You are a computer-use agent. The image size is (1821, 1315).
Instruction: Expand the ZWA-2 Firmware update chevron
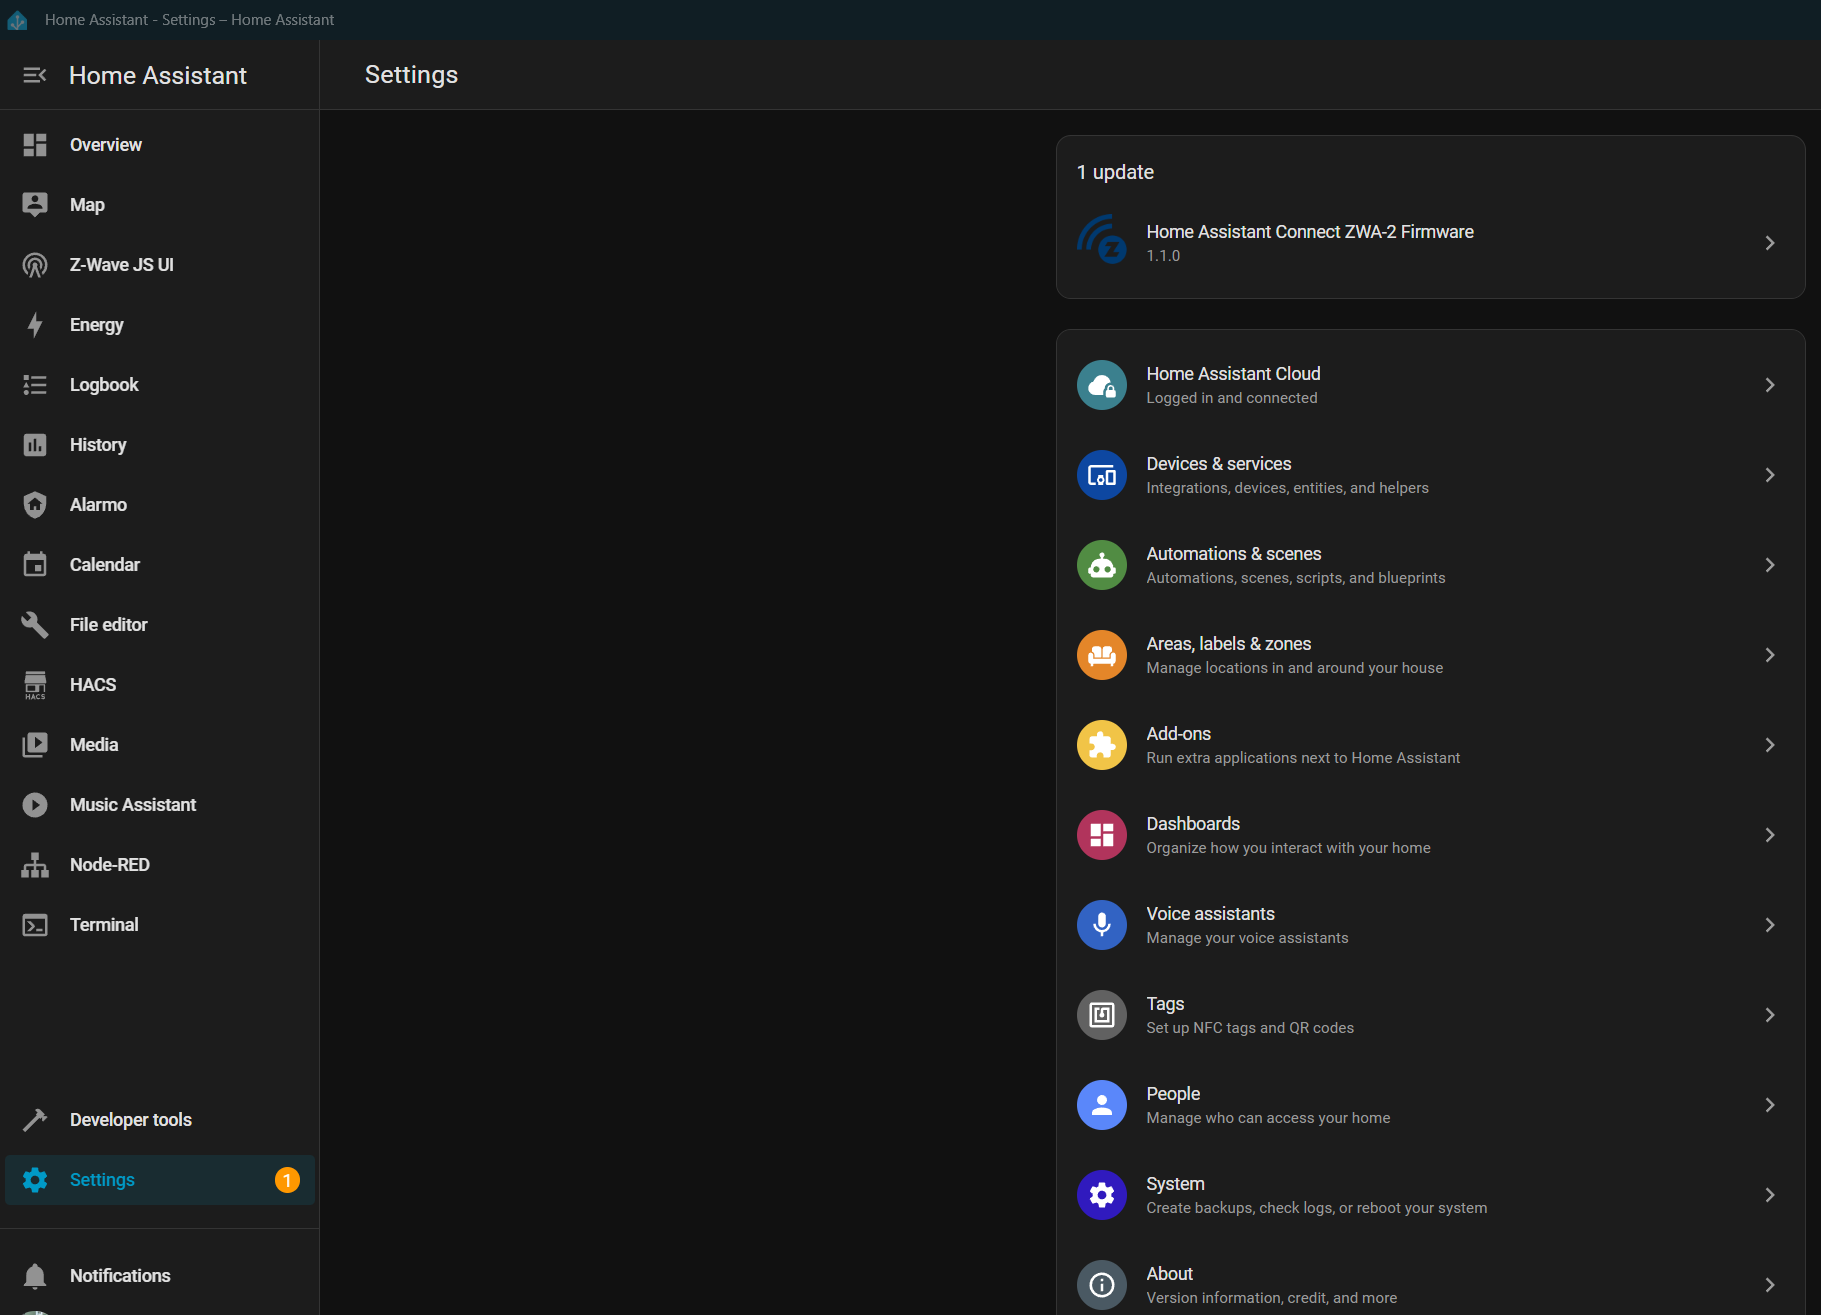pyautogui.click(x=1769, y=243)
